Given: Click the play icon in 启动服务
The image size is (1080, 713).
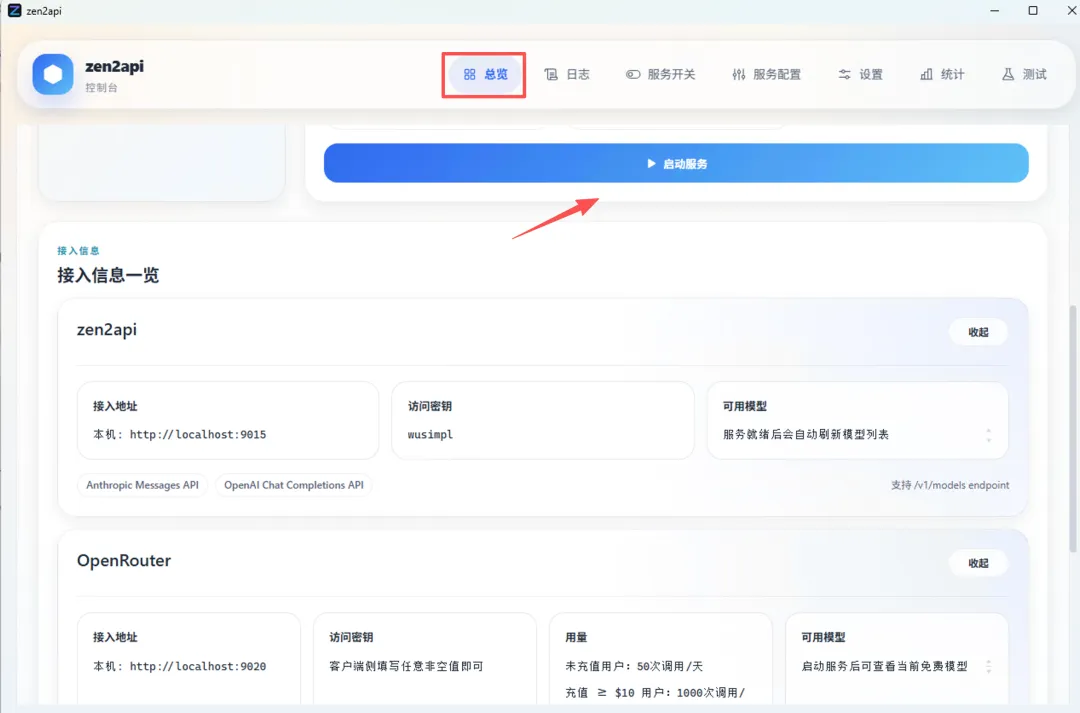Looking at the screenshot, I should click(651, 163).
